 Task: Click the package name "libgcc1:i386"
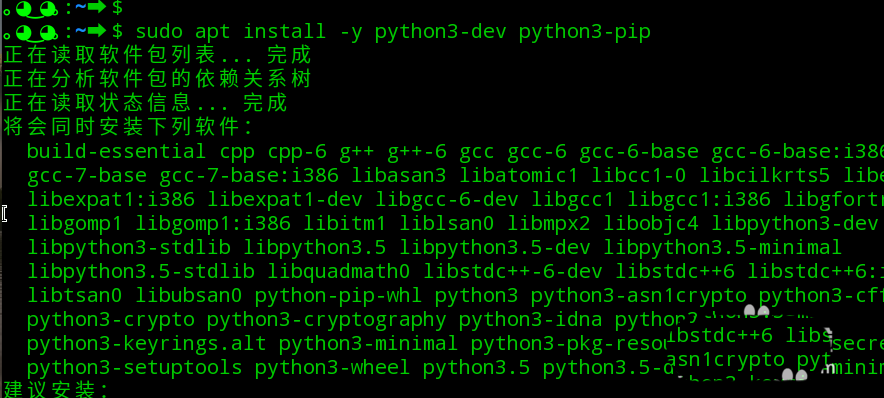[x=699, y=200]
